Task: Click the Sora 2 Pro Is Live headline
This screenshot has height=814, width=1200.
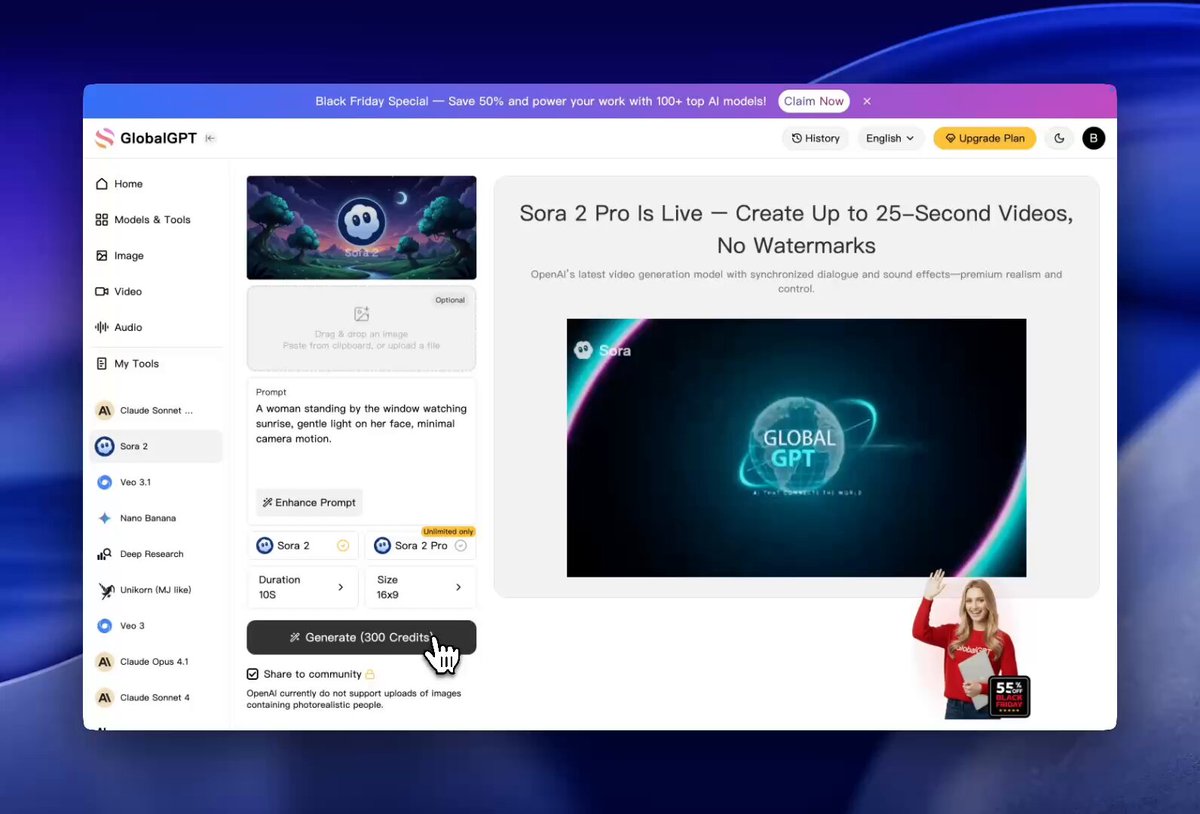Action: [x=796, y=229]
